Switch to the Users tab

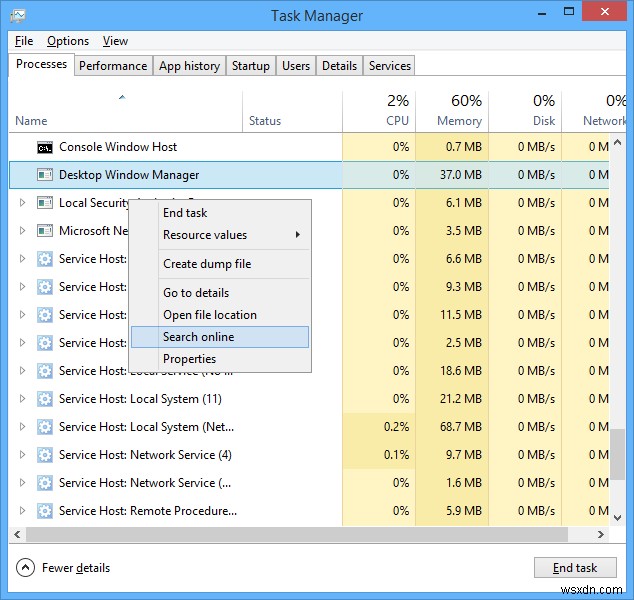[296, 65]
